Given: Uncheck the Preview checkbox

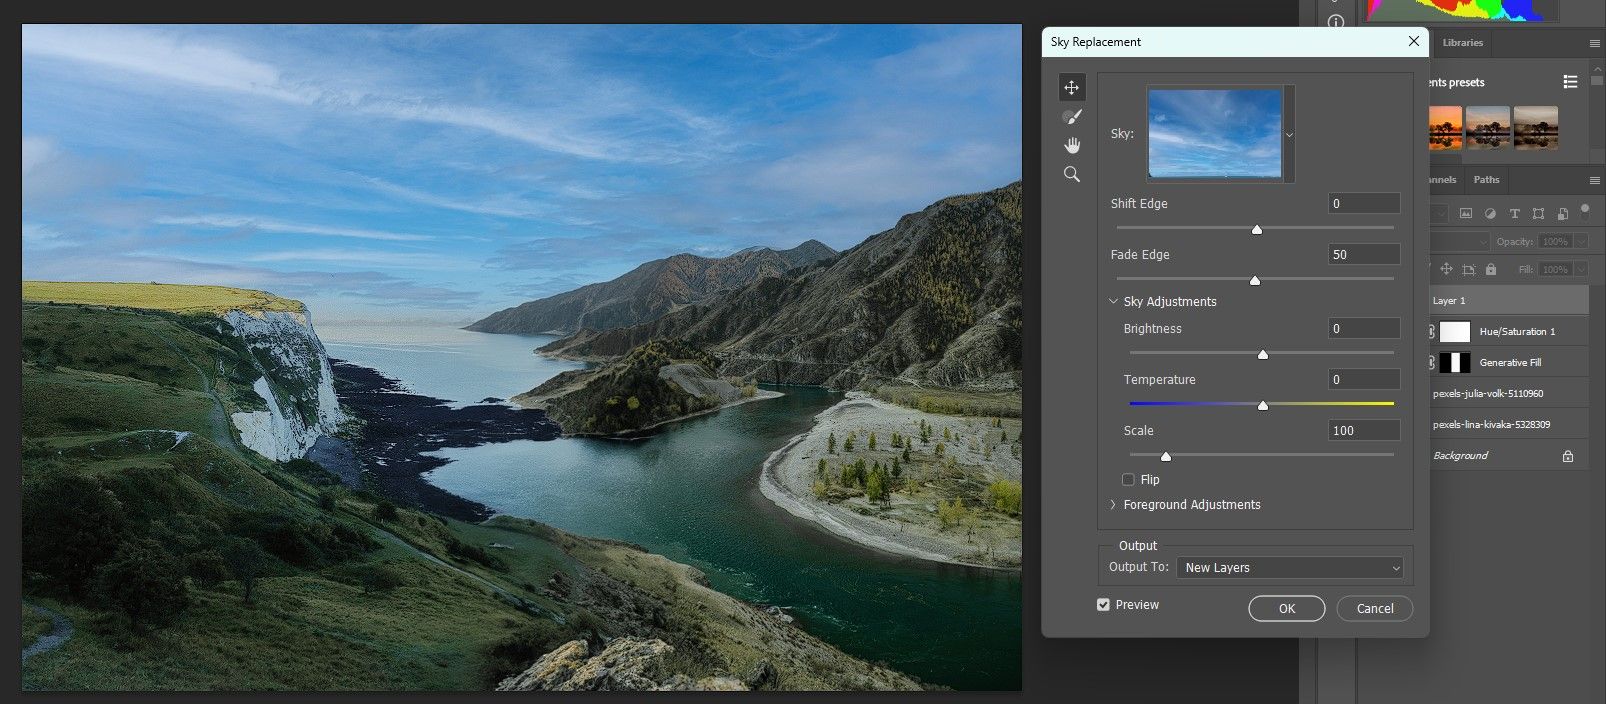Looking at the screenshot, I should [x=1104, y=605].
